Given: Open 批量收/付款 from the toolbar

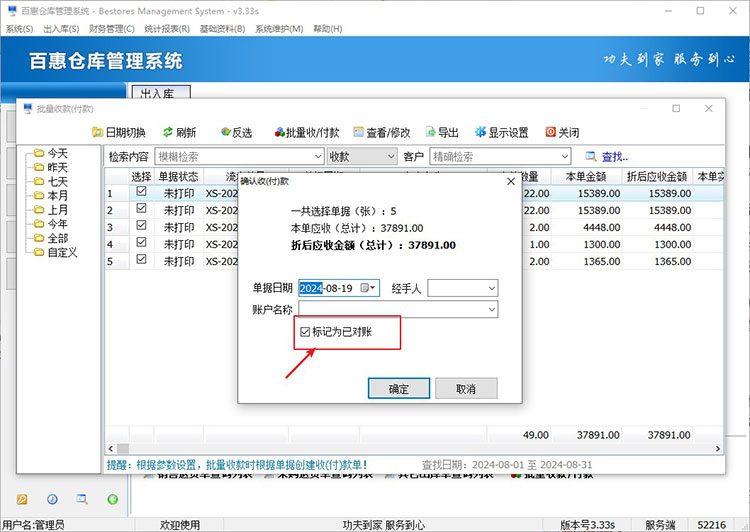Looking at the screenshot, I should 307,133.
